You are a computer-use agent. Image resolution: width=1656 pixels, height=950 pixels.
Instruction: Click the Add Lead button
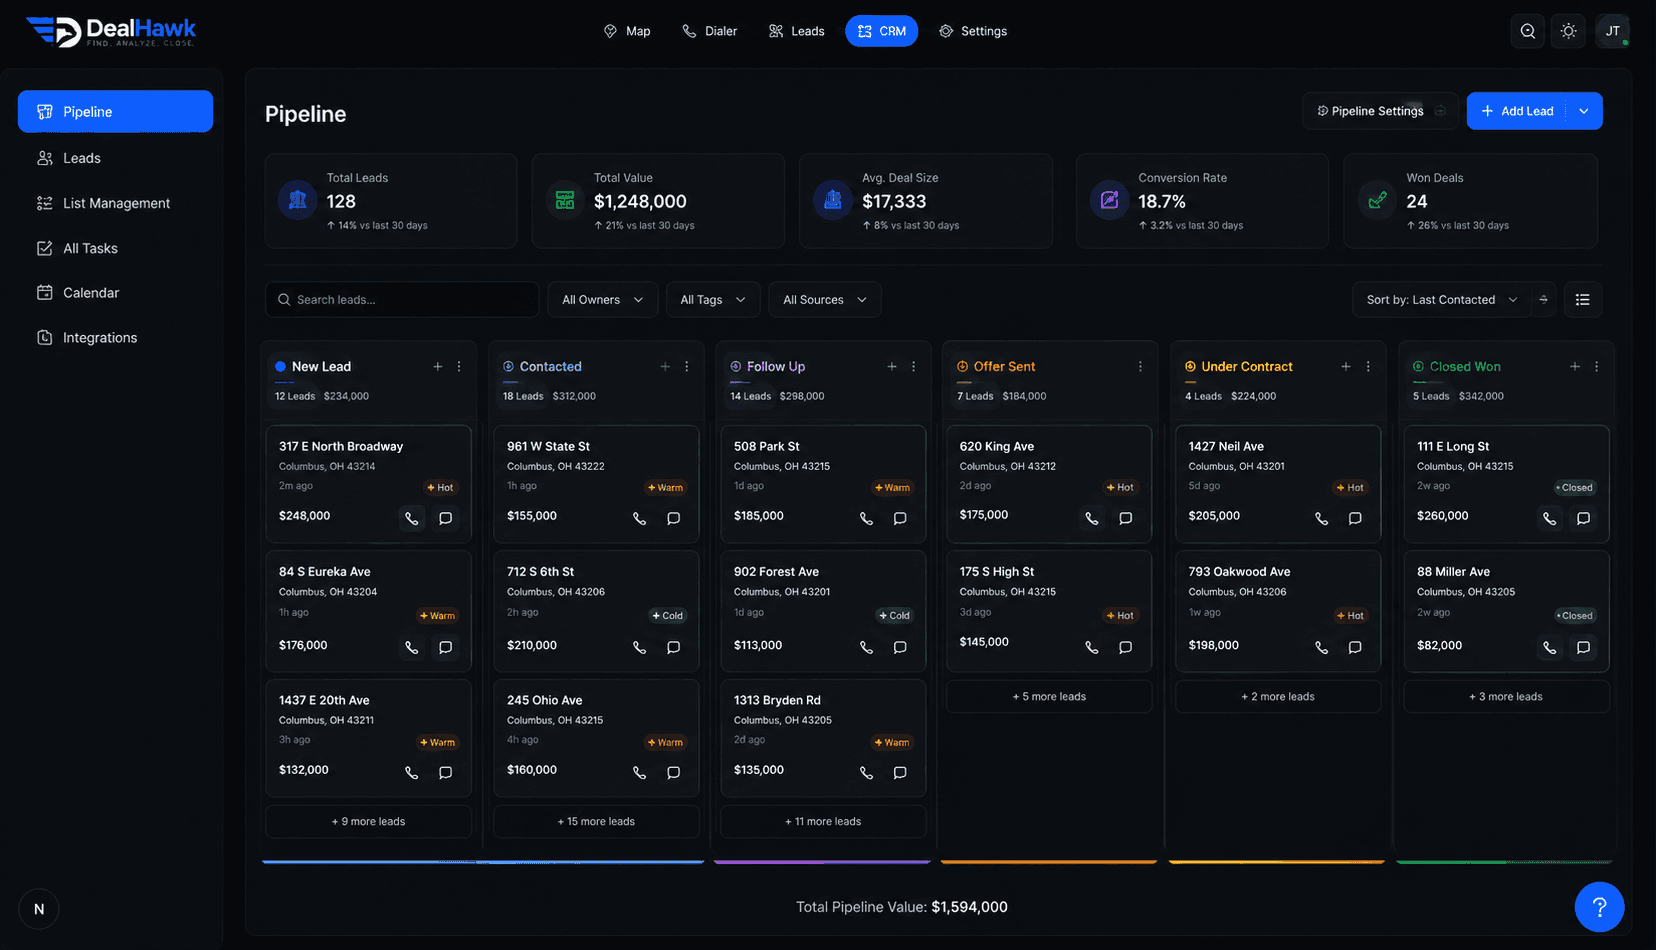point(1517,111)
